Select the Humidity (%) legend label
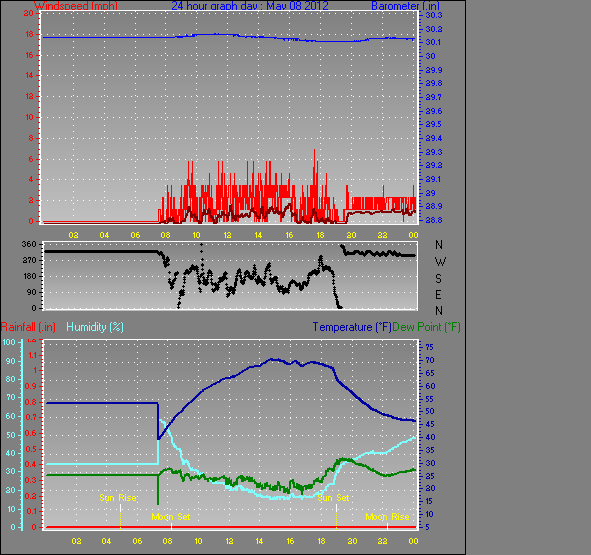Screen dimensions: 591x555 [x=95, y=327]
